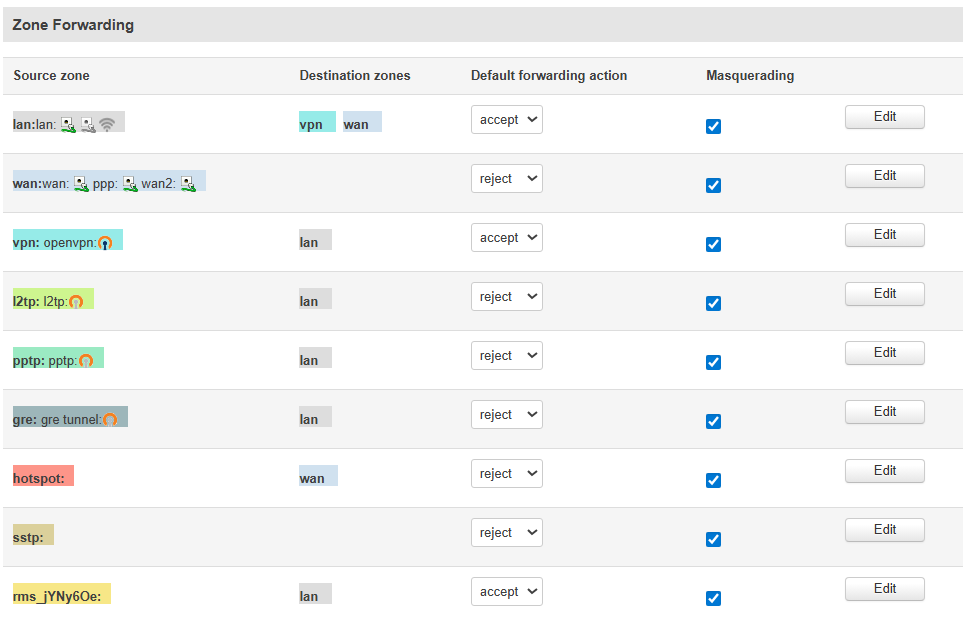971x627 pixels.
Task: Click the 'Destination zones' column header
Action: (x=355, y=76)
